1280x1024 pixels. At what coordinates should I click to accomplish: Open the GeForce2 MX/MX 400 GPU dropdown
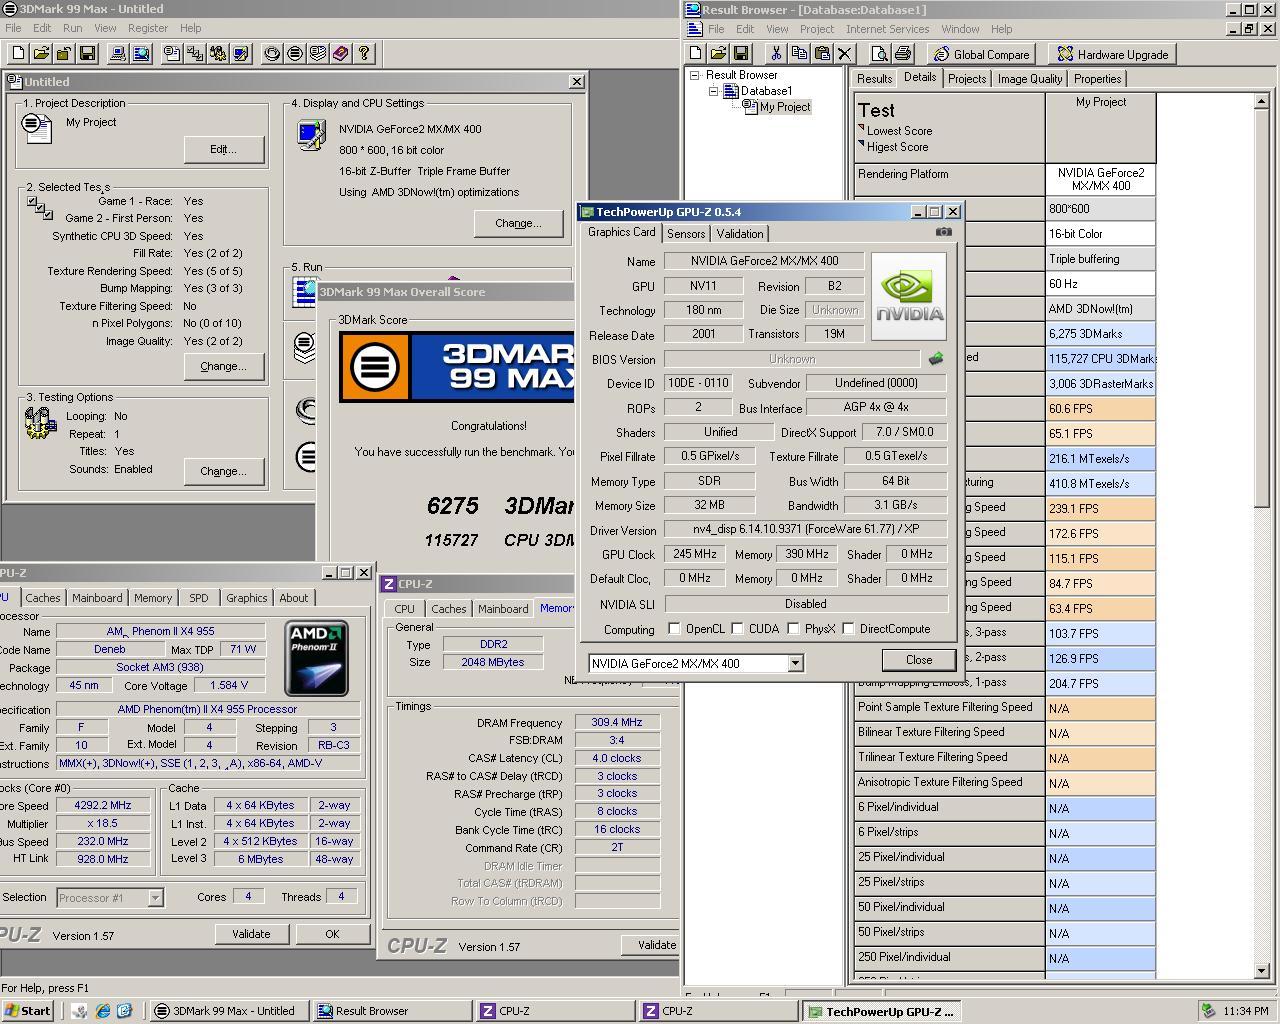coord(795,663)
